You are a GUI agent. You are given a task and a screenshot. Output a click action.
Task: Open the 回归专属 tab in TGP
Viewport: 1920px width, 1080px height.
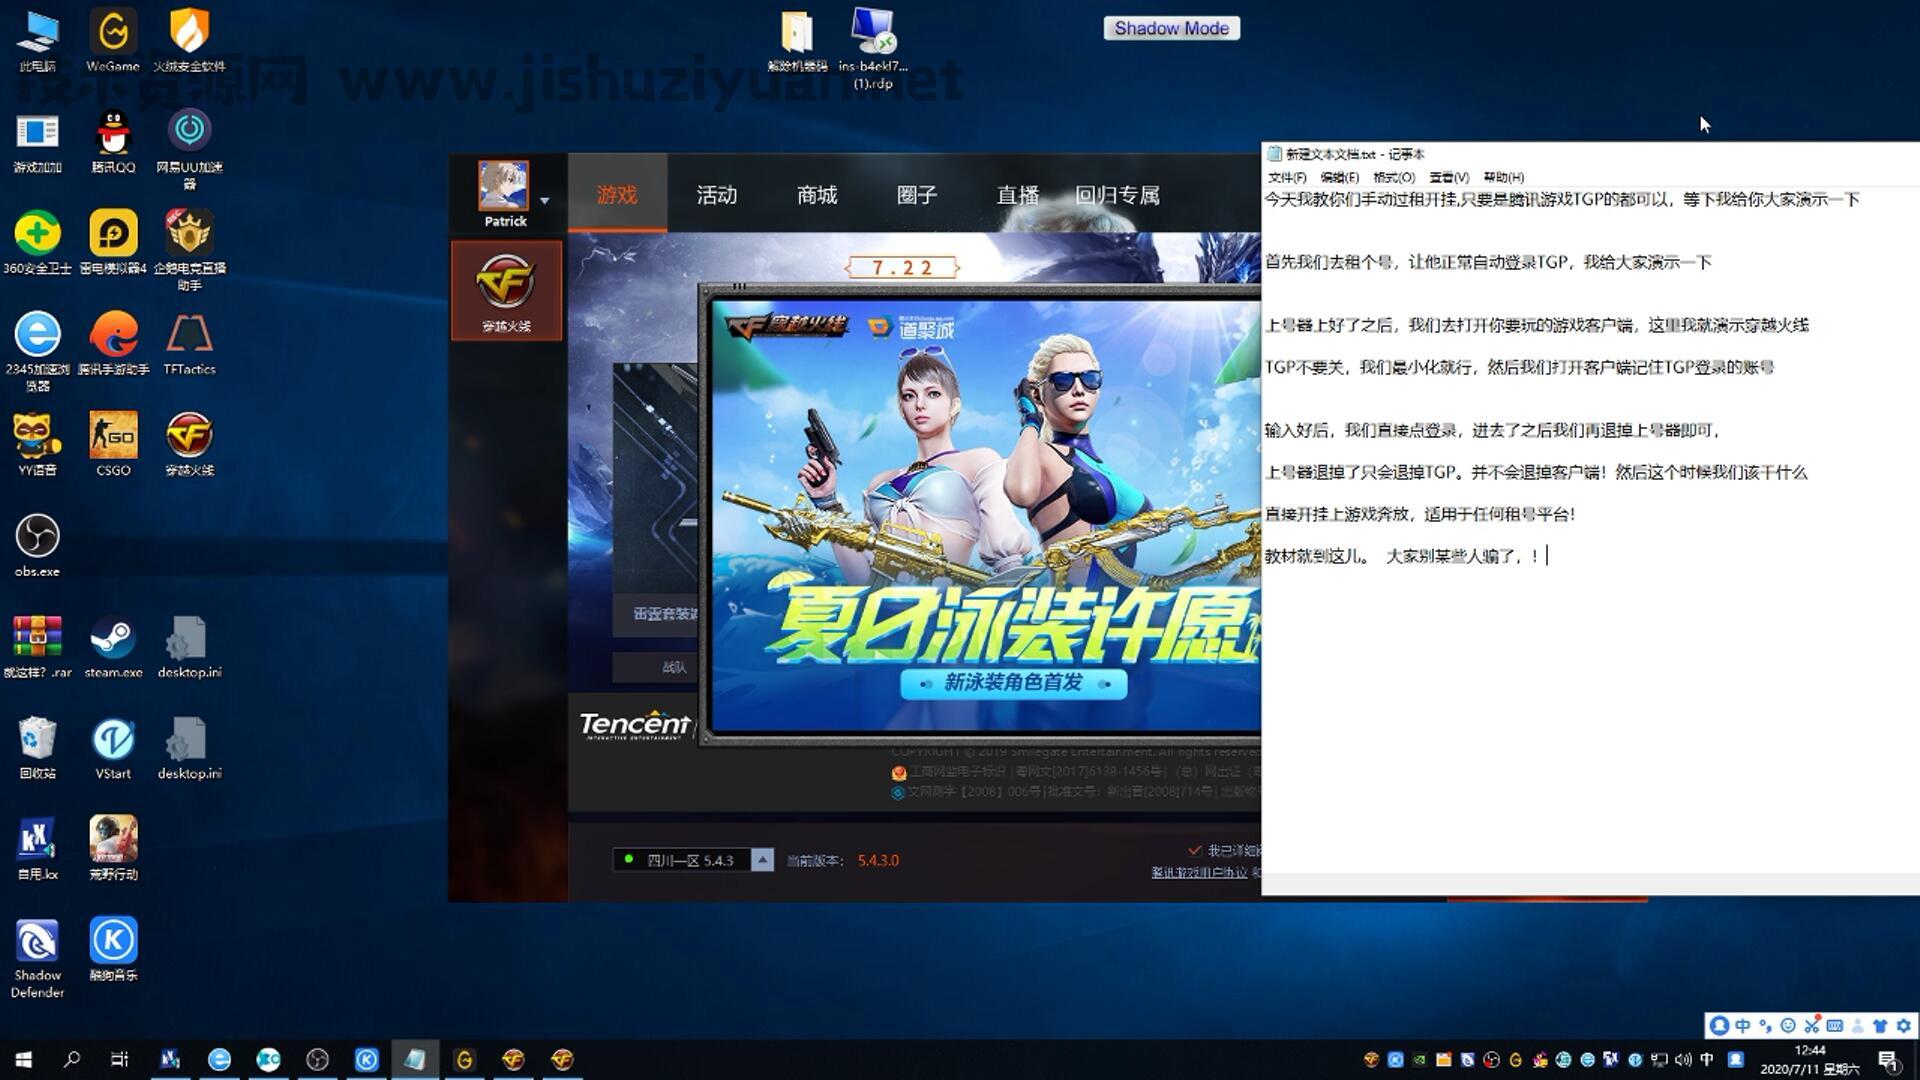tap(1117, 194)
